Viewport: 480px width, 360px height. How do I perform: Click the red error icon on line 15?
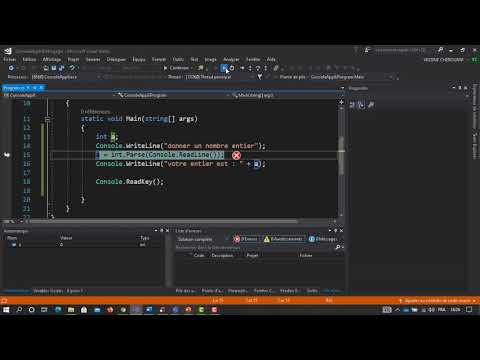236,155
